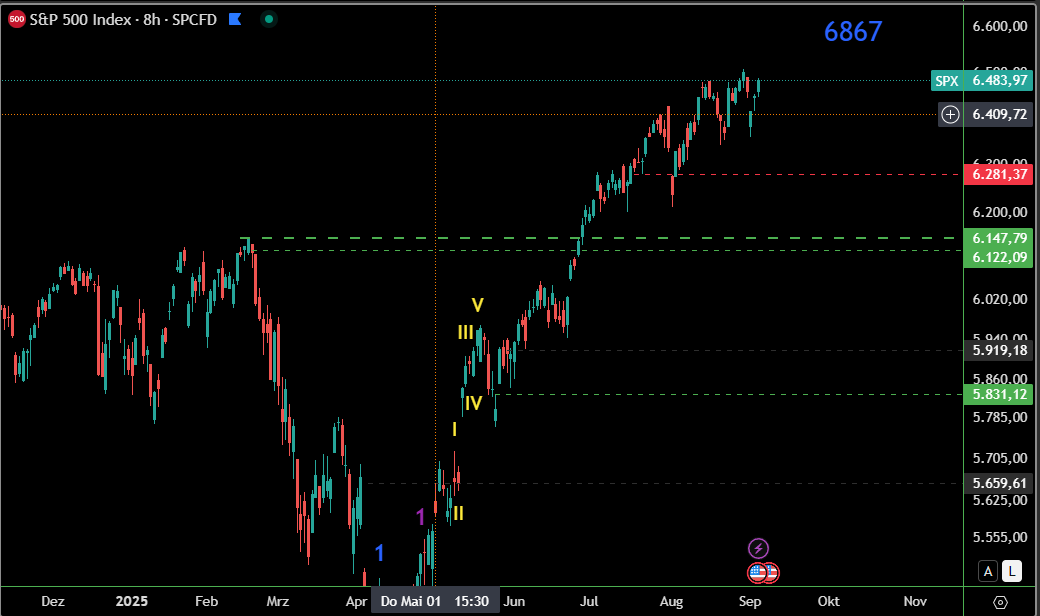This screenshot has height=616, width=1040.
Task: Select the green 6.147,79 price level label
Action: (999, 238)
